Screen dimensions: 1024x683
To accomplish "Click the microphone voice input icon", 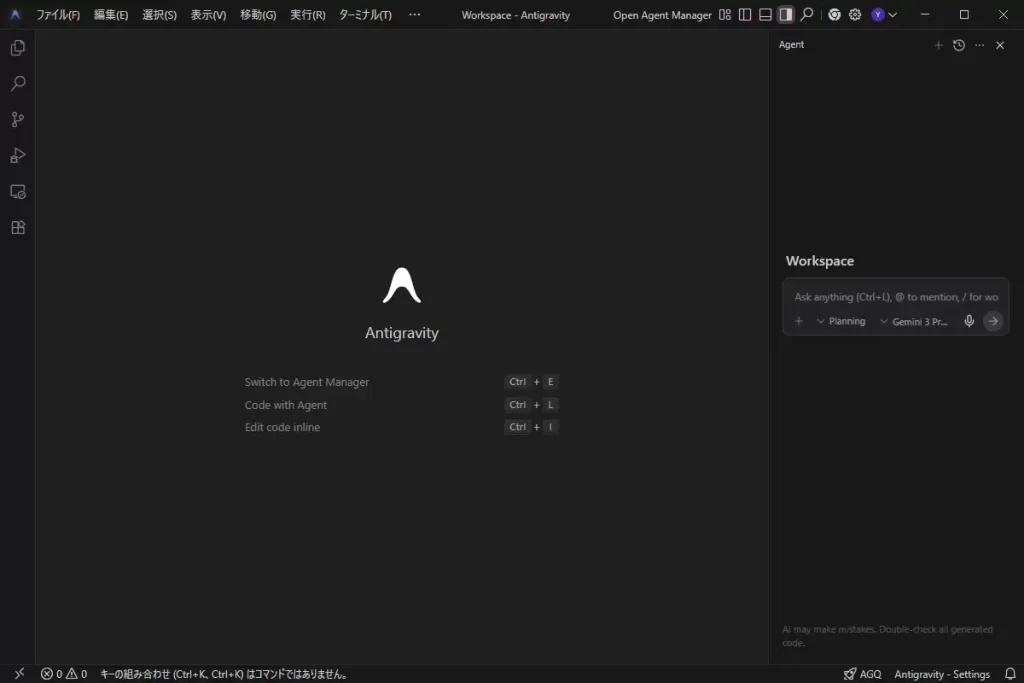I will point(969,321).
